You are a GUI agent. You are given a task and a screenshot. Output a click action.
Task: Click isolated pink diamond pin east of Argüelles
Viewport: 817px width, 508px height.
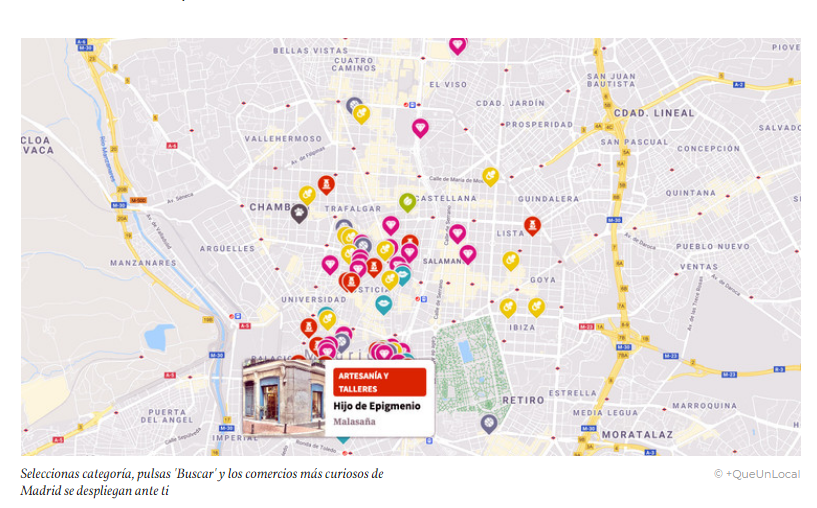click(x=330, y=265)
